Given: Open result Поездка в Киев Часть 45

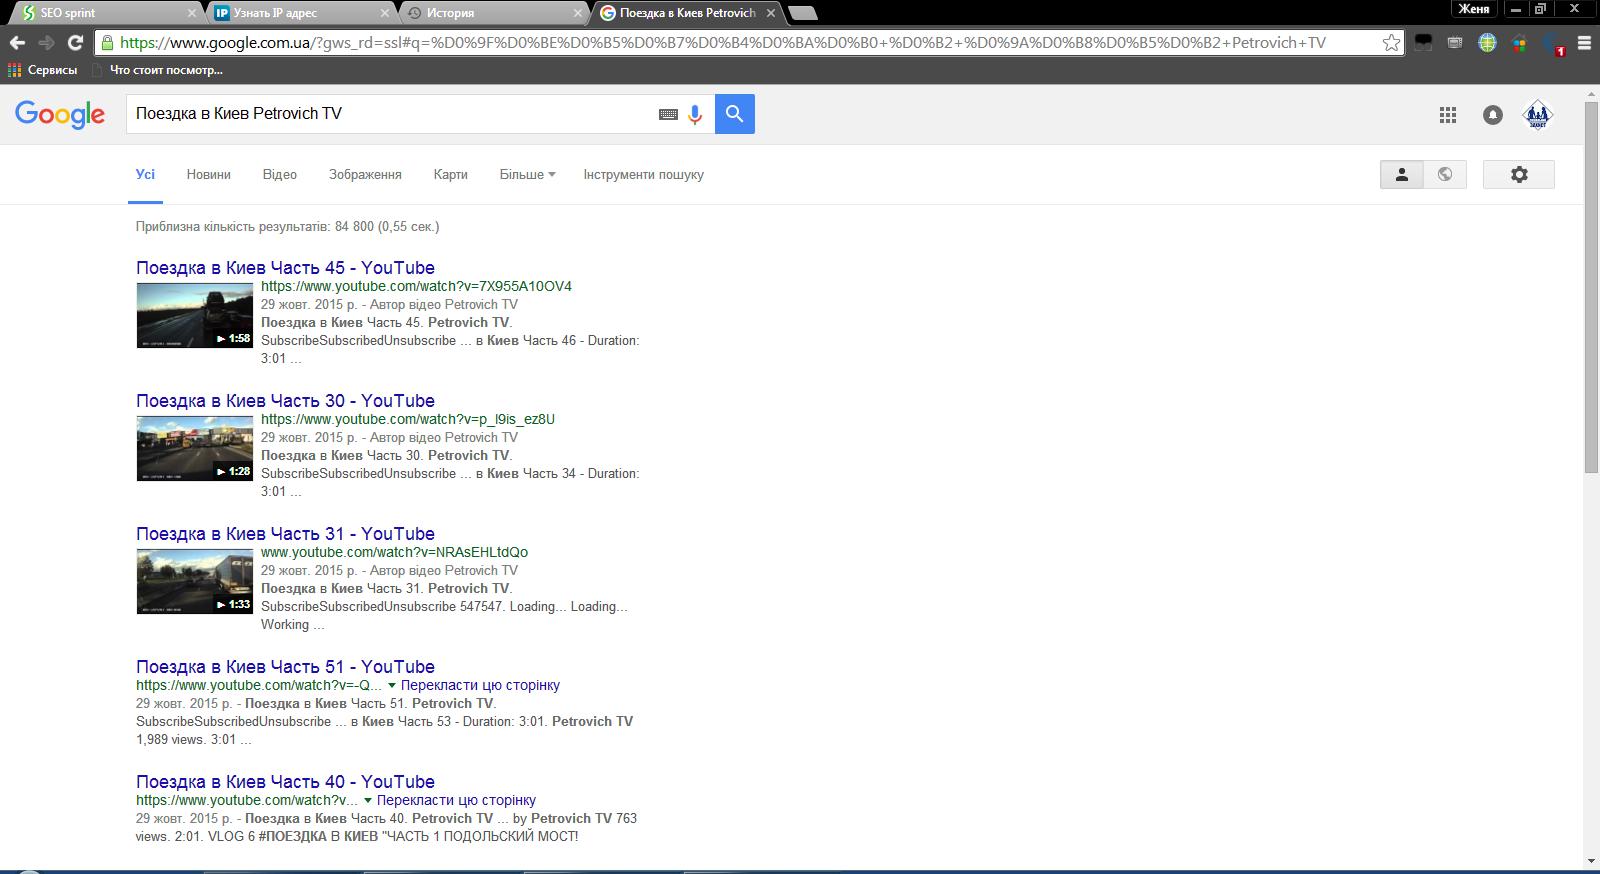Looking at the screenshot, I should [x=285, y=268].
